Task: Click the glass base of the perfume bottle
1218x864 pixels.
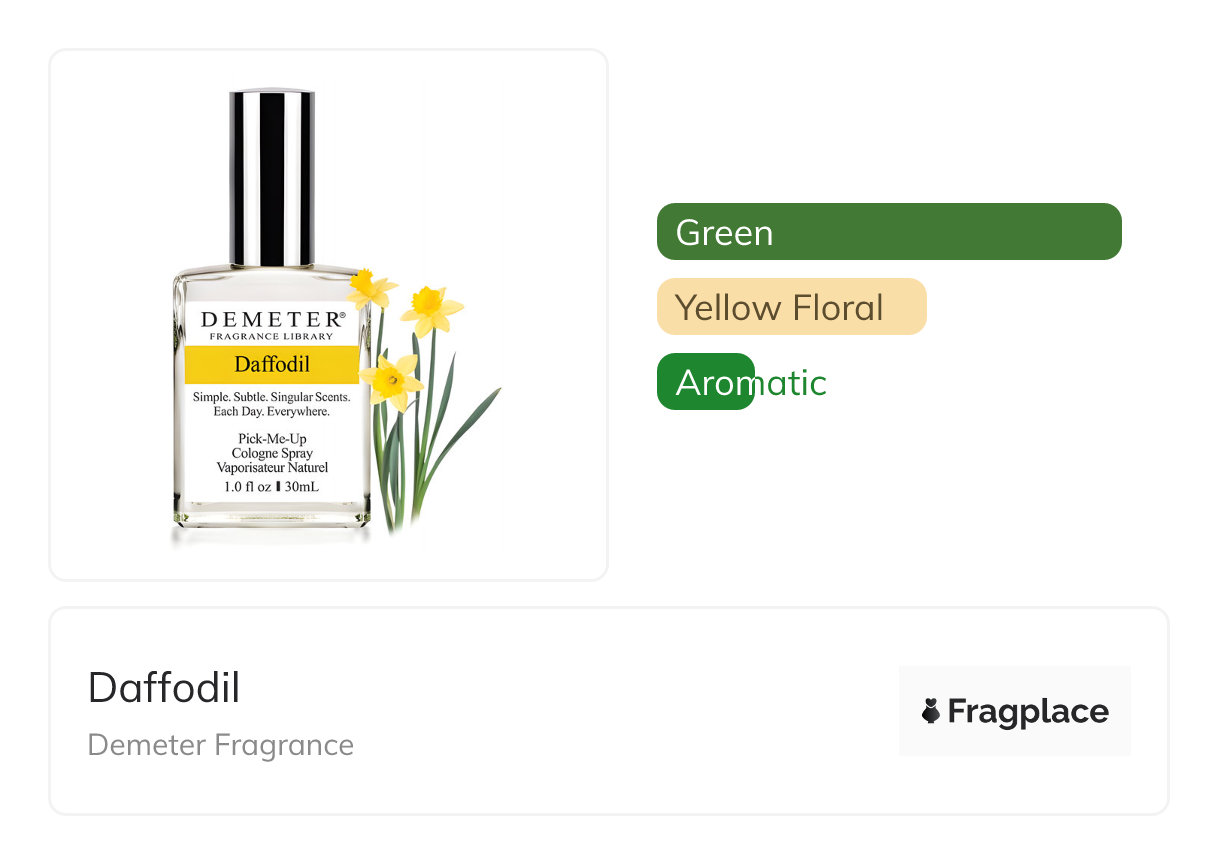Action: (x=272, y=517)
